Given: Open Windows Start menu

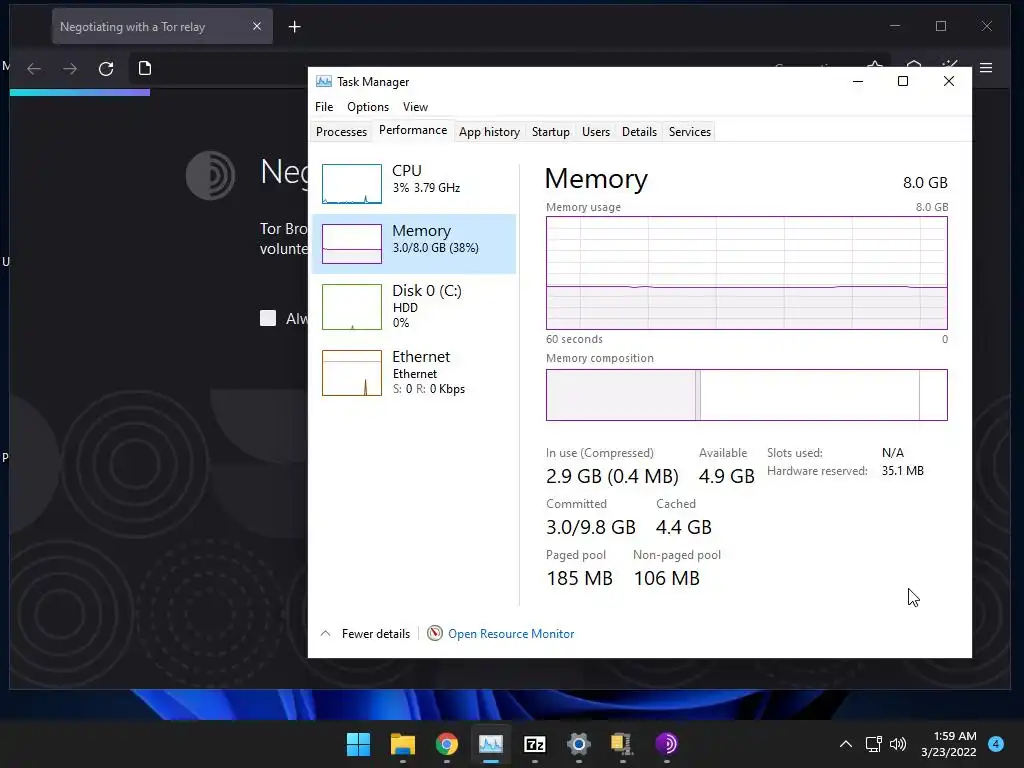Looking at the screenshot, I should 358,744.
